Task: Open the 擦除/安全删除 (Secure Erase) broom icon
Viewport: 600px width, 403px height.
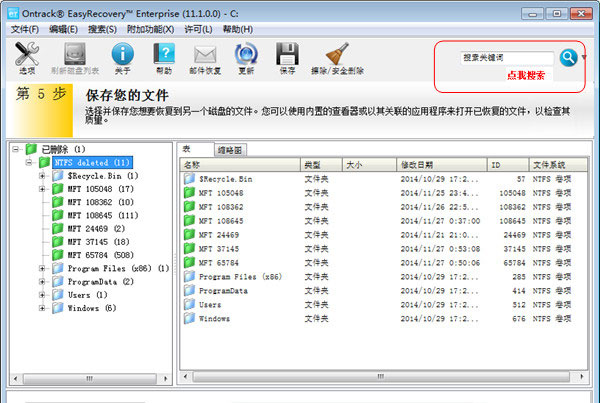Action: click(337, 59)
